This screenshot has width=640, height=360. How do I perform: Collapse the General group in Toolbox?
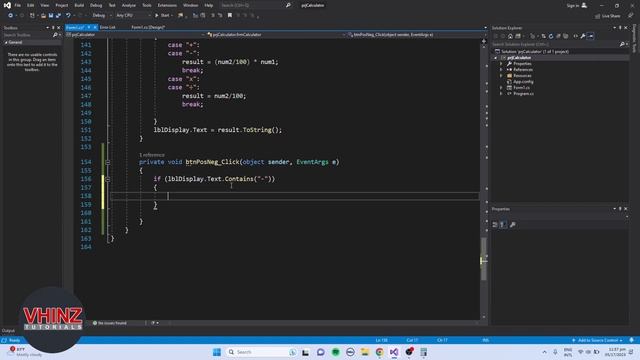point(6,42)
